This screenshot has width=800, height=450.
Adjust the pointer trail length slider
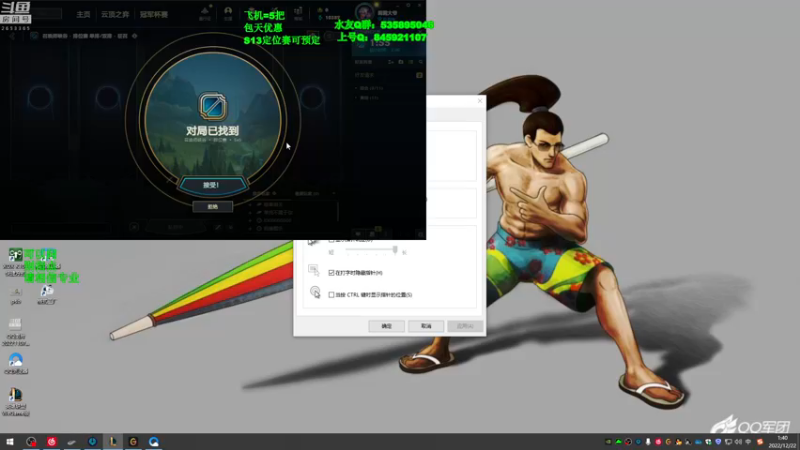pos(395,249)
